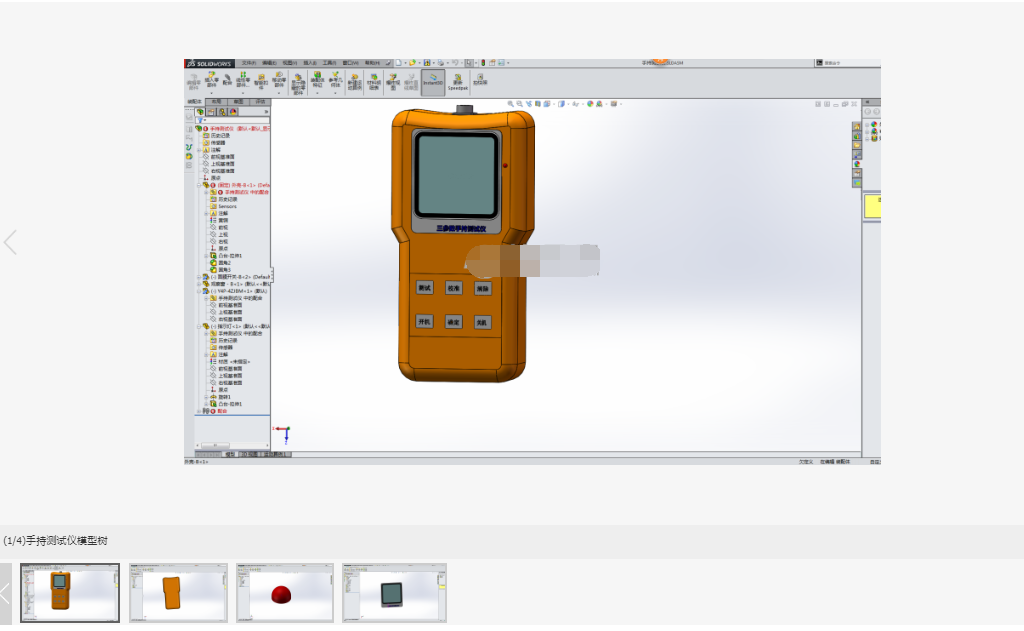Collapse the 外壳-8<1> component node
This screenshot has height=631, width=1024.
coord(199,186)
